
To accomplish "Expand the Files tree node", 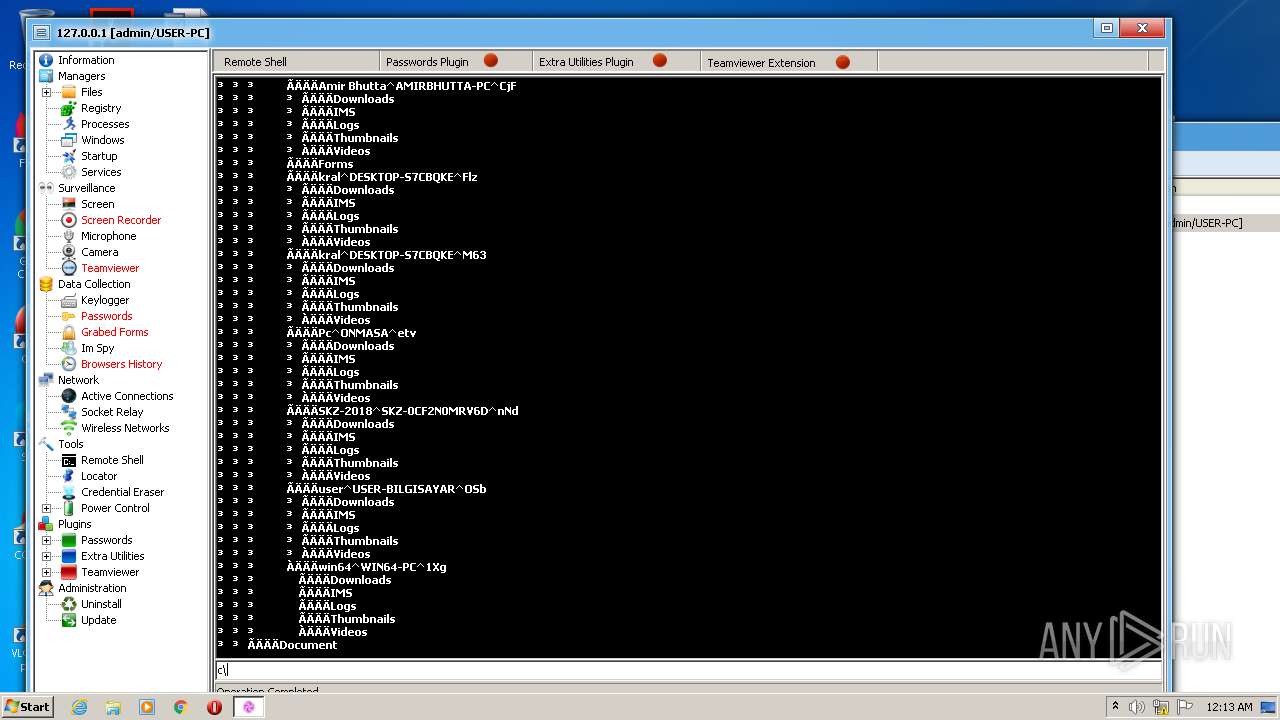I will coord(46,92).
